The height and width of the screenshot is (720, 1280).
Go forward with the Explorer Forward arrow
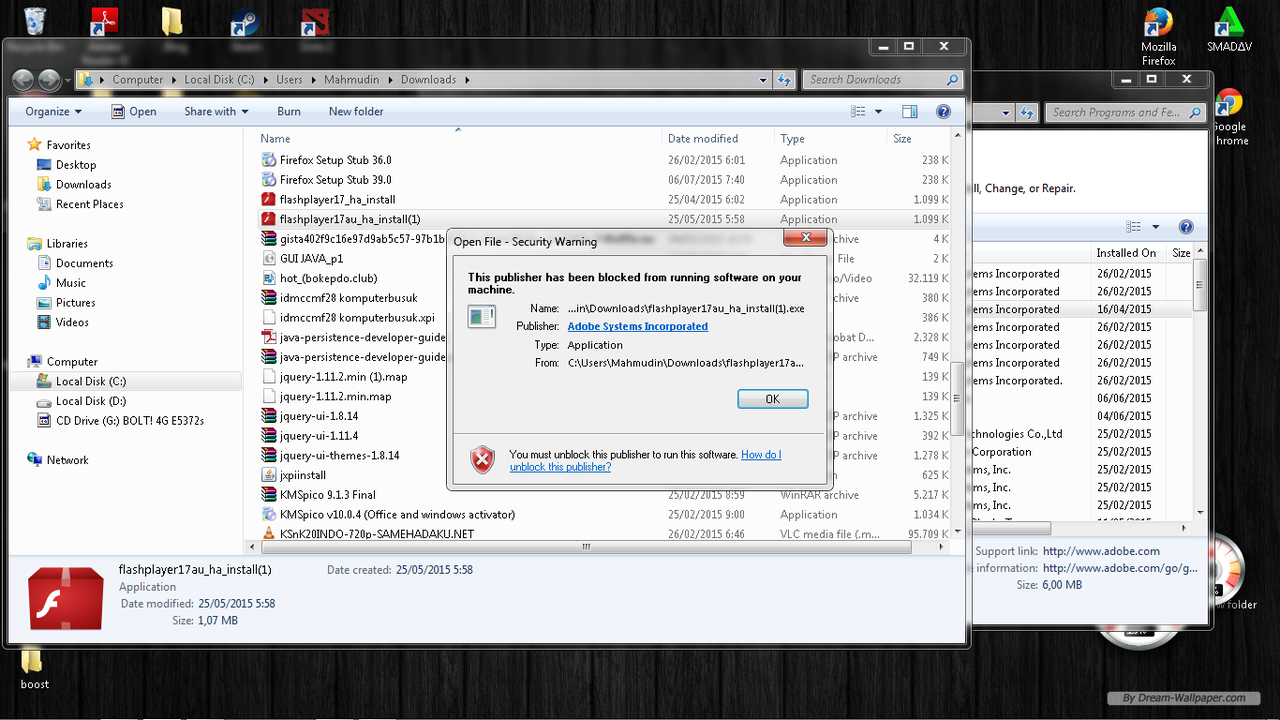tap(49, 80)
